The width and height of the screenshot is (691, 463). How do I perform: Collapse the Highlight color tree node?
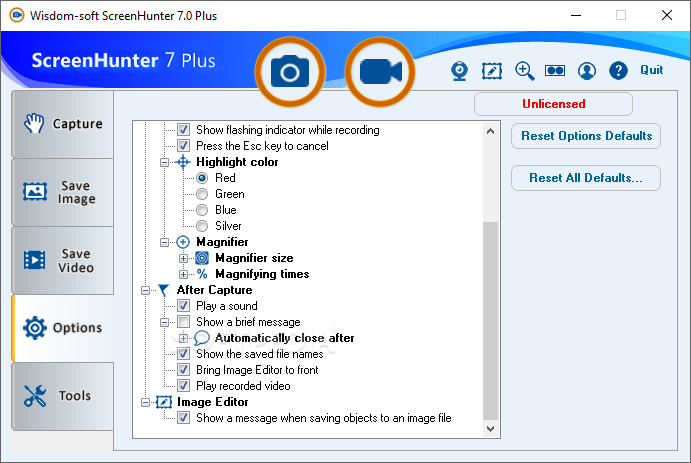point(164,163)
